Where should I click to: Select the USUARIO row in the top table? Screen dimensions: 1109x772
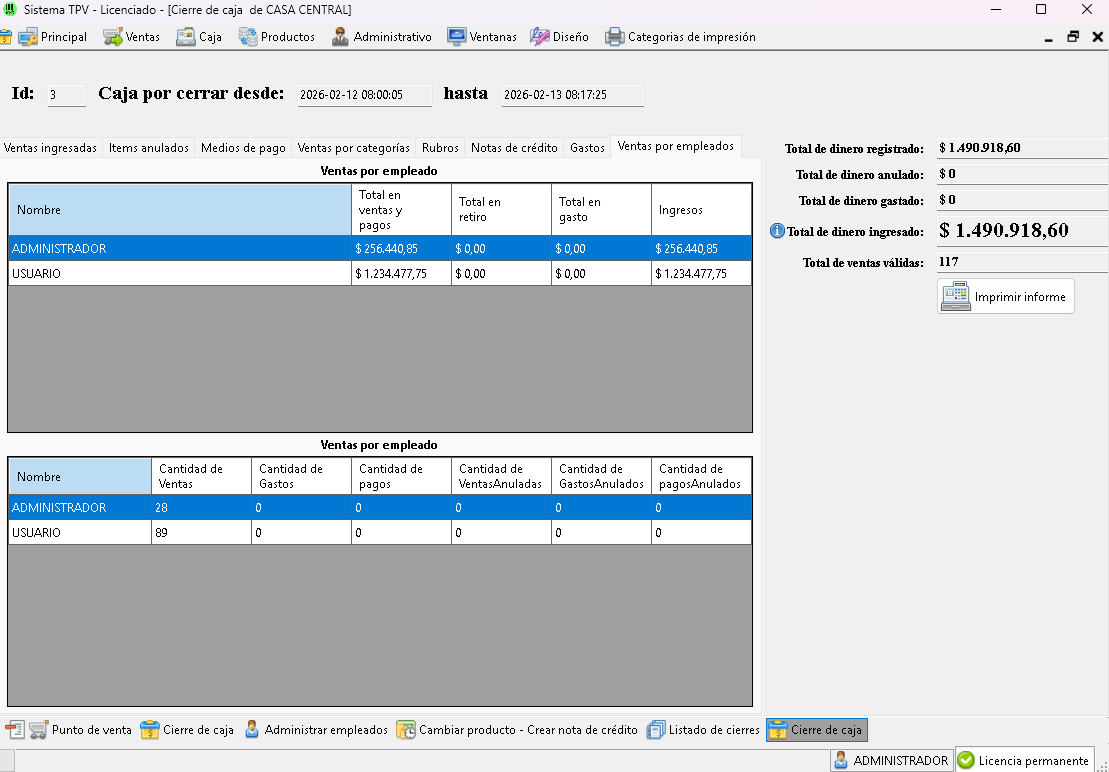180,273
